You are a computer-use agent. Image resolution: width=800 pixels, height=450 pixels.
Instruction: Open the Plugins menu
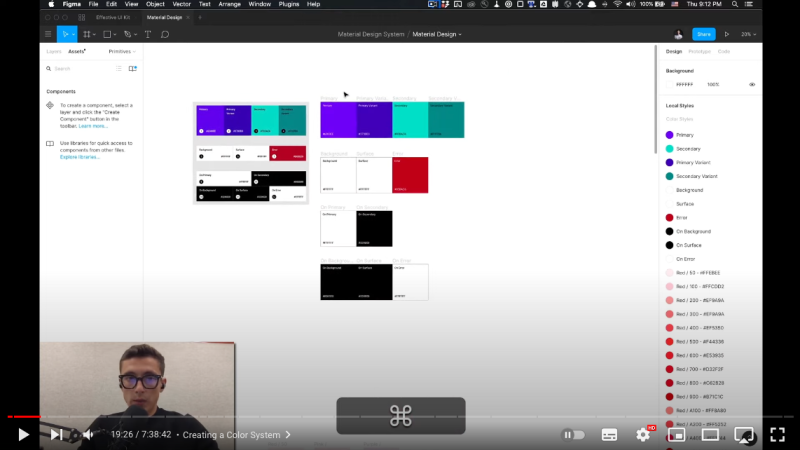[289, 4]
